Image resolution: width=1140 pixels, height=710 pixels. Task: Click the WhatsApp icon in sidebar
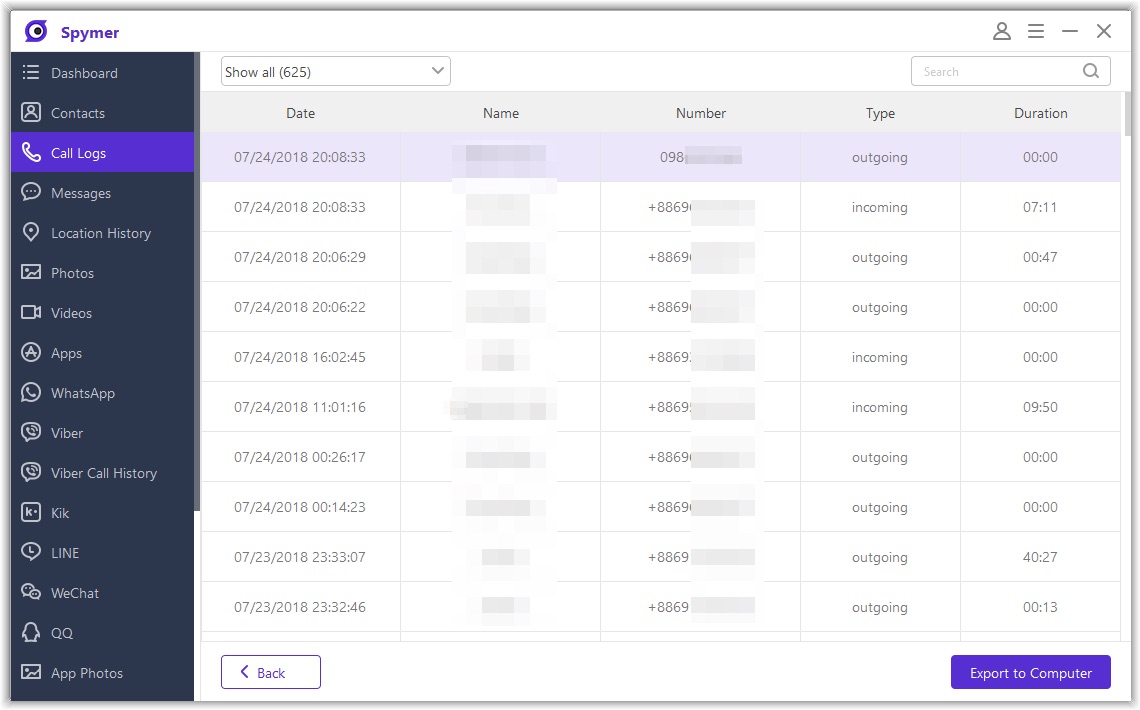31,392
